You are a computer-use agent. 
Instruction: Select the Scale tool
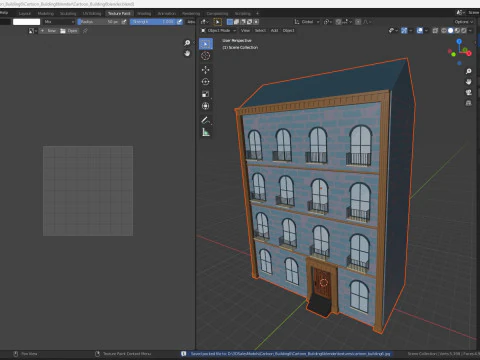click(x=206, y=94)
